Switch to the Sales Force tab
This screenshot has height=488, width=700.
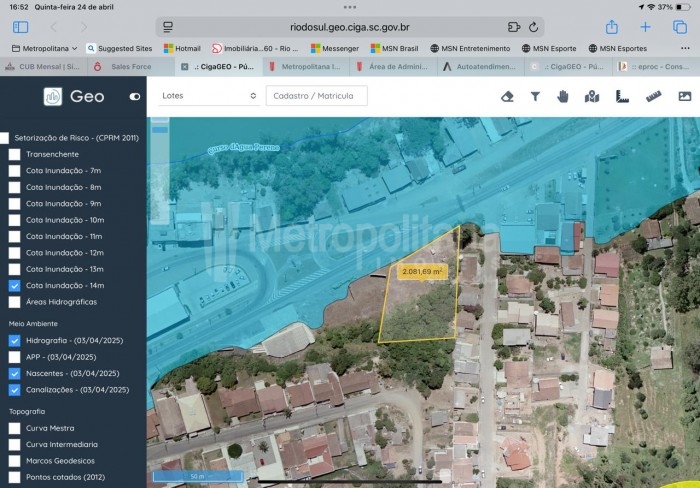[130, 67]
